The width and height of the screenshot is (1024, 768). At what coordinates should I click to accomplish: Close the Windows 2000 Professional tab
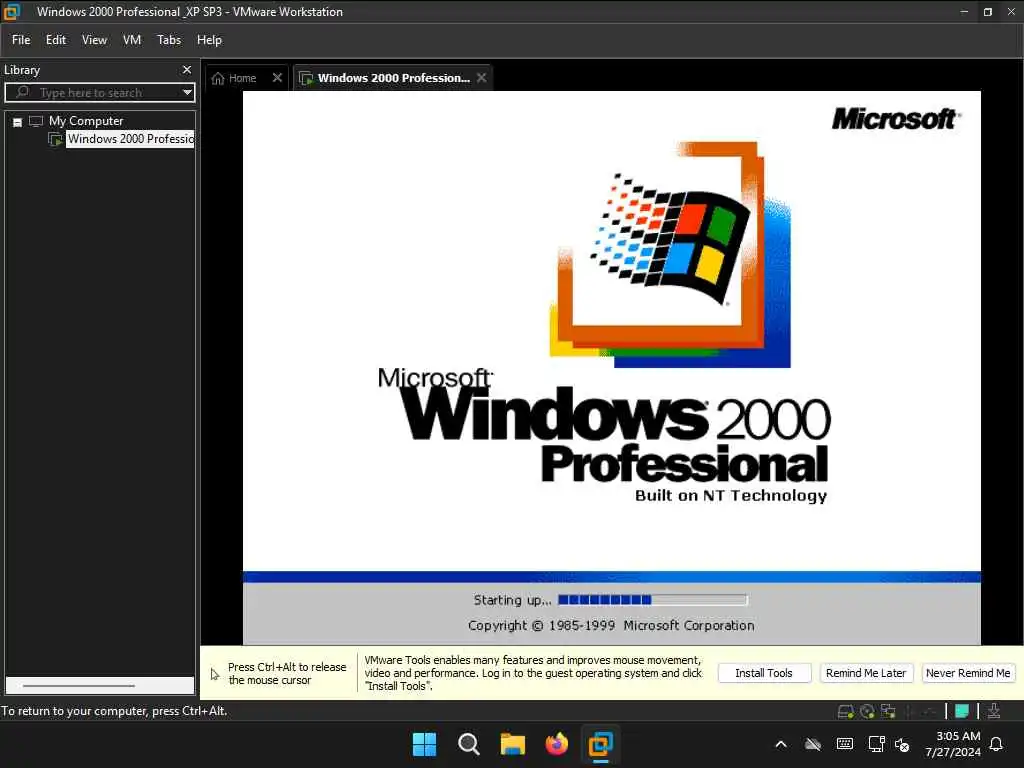tap(481, 78)
